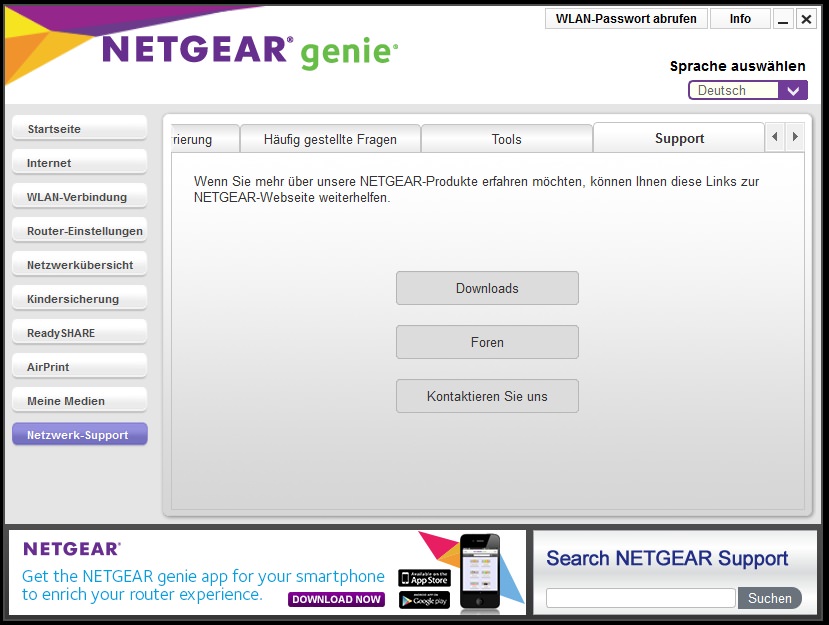Select the partially visible 'rierung' tab

(x=205, y=139)
